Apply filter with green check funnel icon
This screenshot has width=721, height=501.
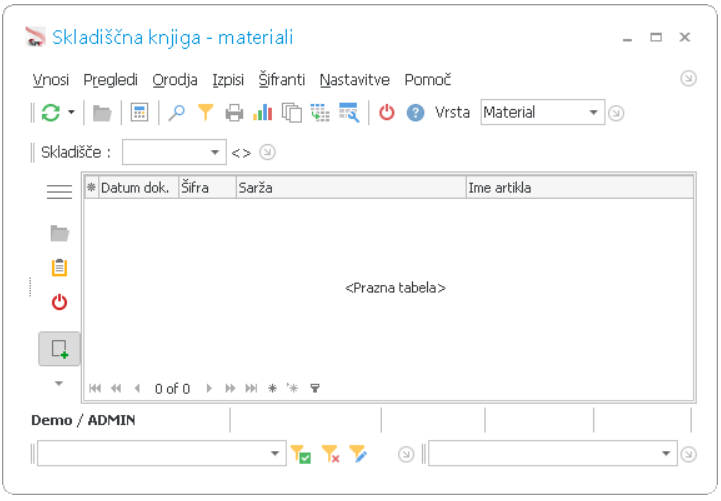click(301, 454)
